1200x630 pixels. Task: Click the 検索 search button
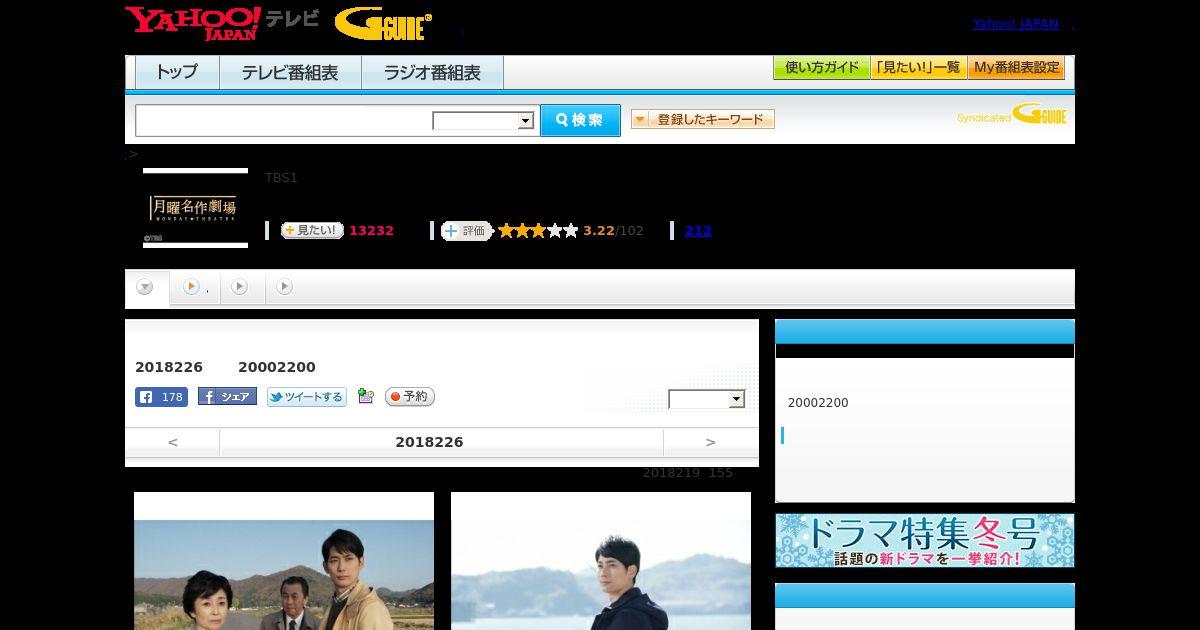(580, 120)
